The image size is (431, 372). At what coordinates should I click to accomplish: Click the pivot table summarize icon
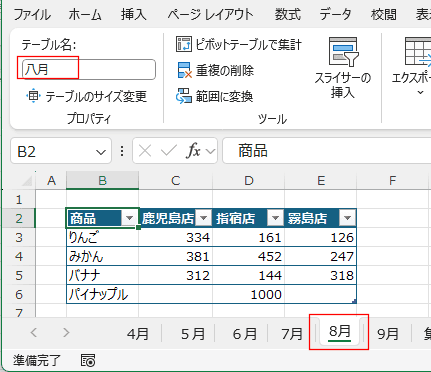click(x=184, y=44)
